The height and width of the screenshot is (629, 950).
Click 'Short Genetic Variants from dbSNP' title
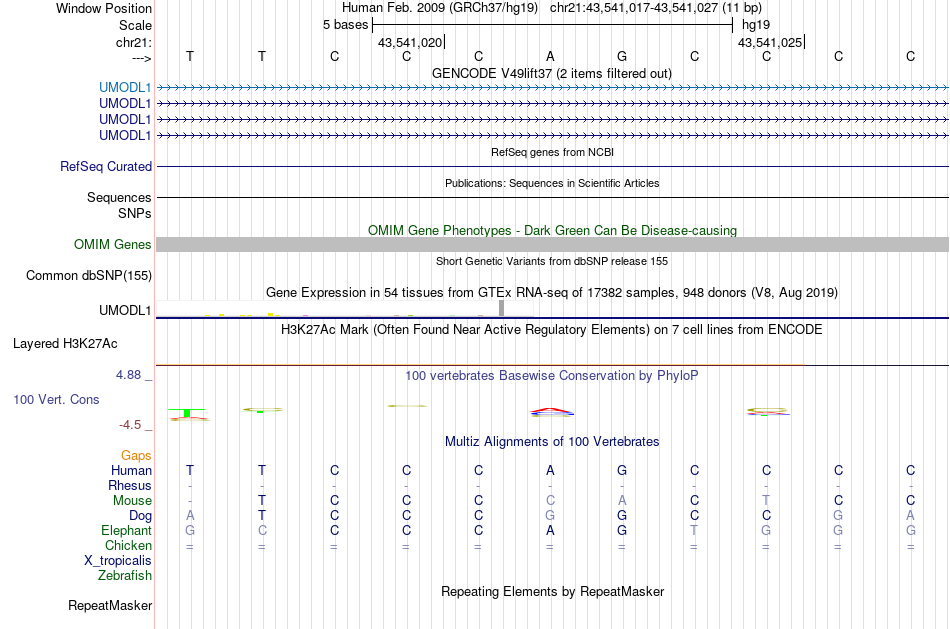pyautogui.click(x=552, y=261)
